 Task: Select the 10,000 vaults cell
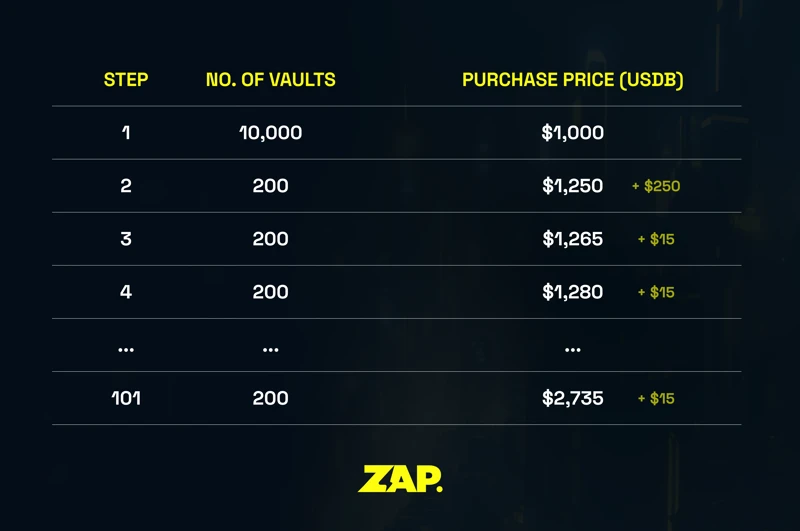point(270,132)
